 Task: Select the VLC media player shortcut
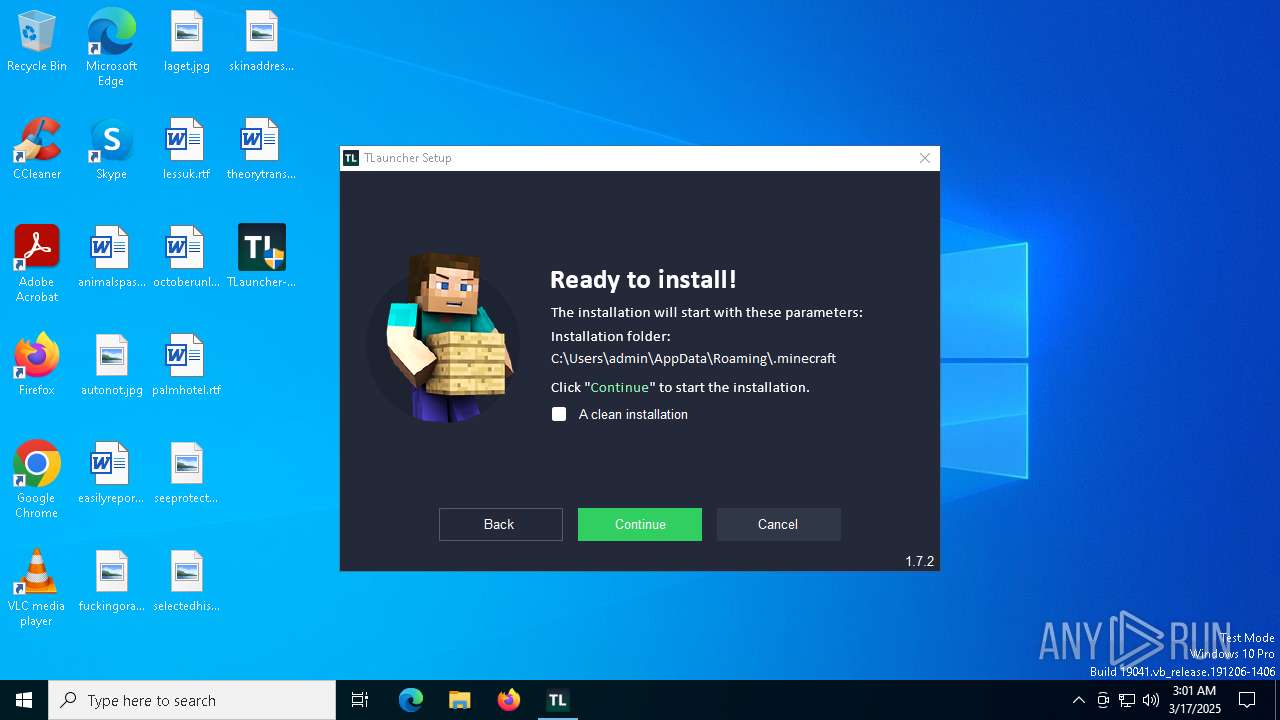[x=37, y=588]
